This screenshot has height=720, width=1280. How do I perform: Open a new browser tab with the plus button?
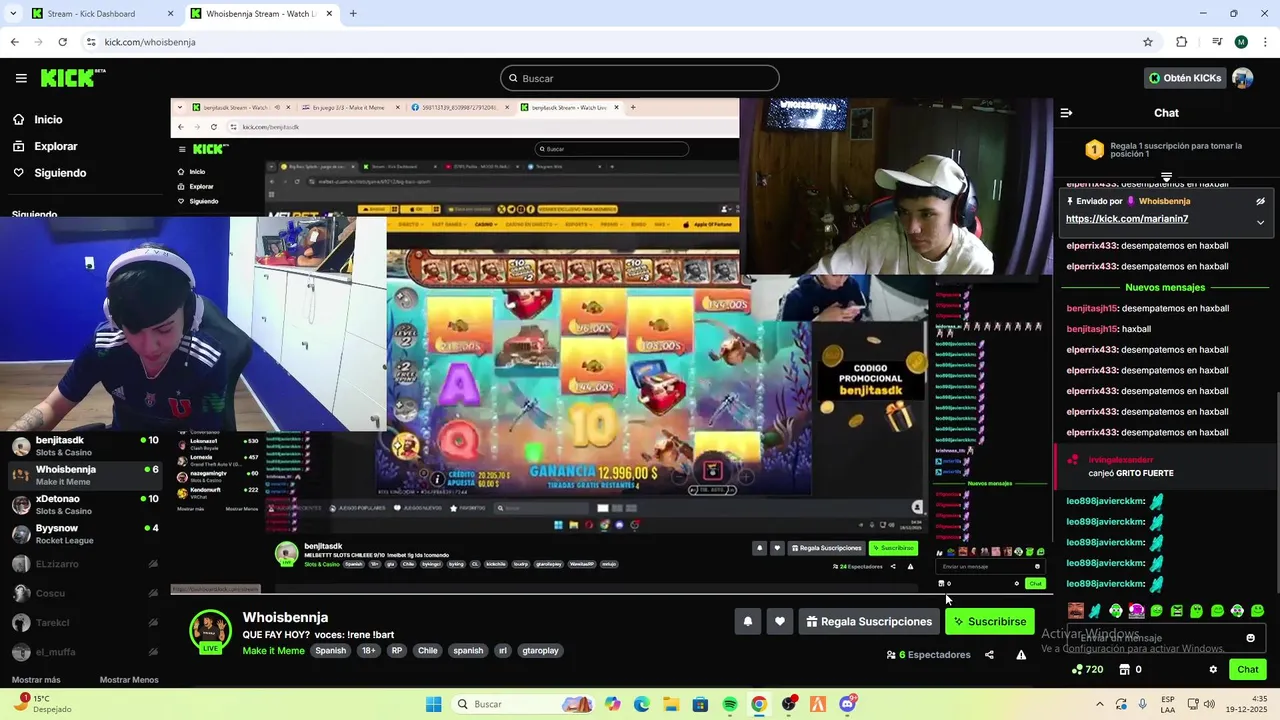click(x=353, y=14)
